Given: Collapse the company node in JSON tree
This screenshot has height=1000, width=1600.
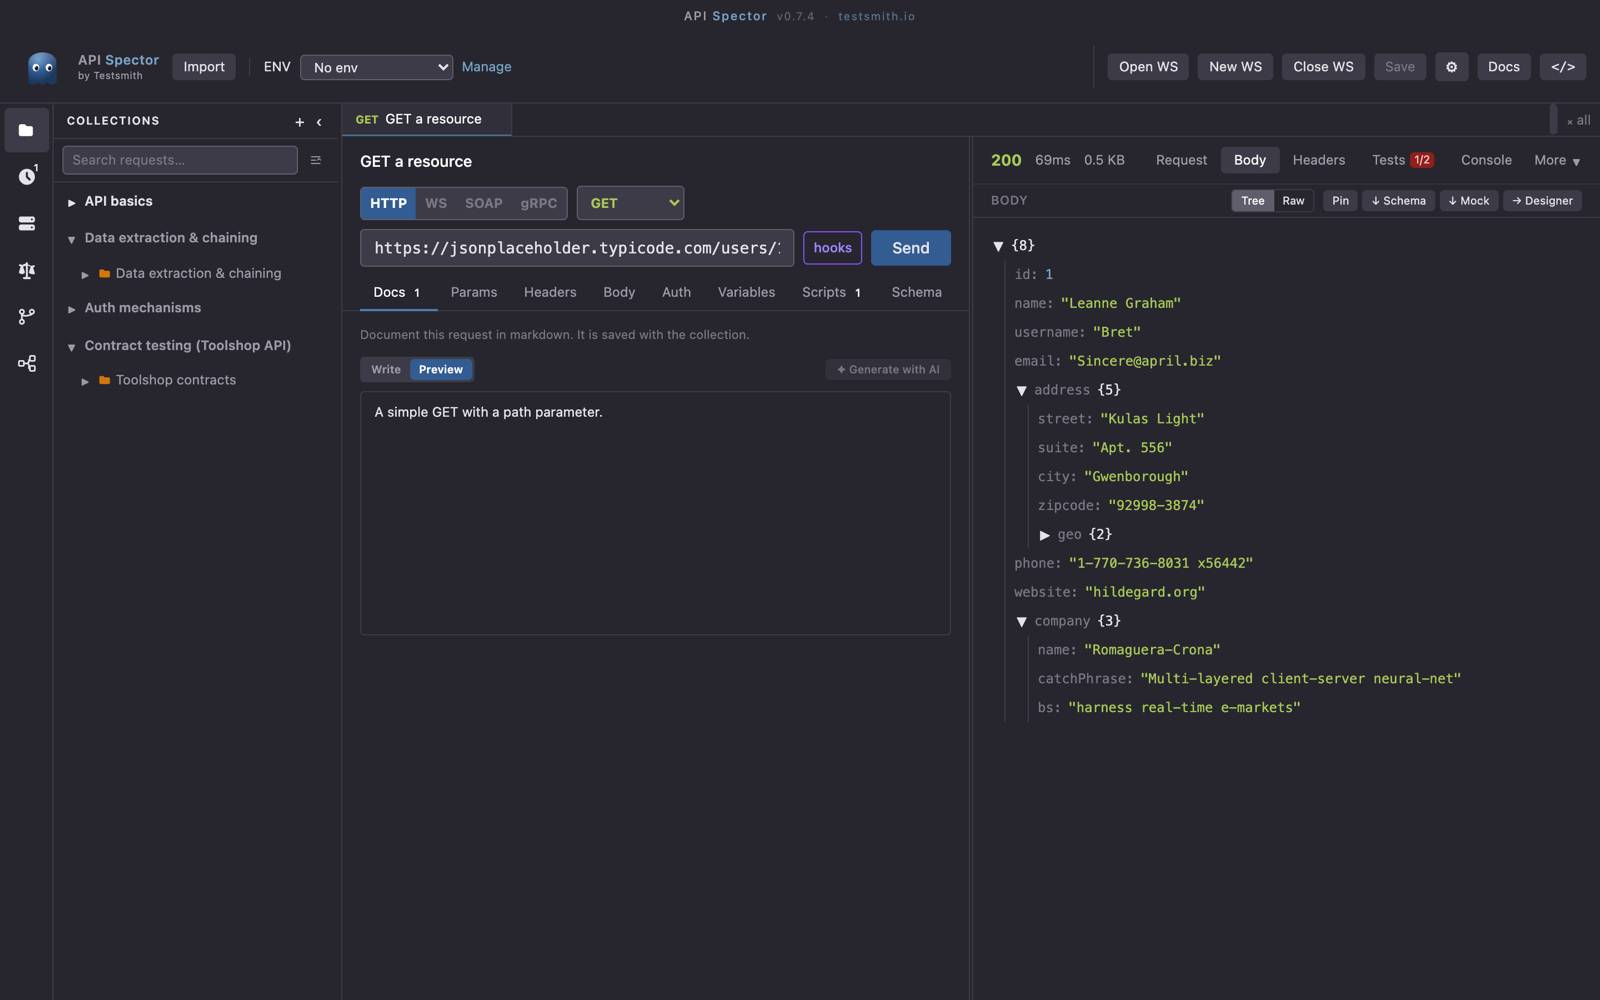Looking at the screenshot, I should click(1021, 622).
